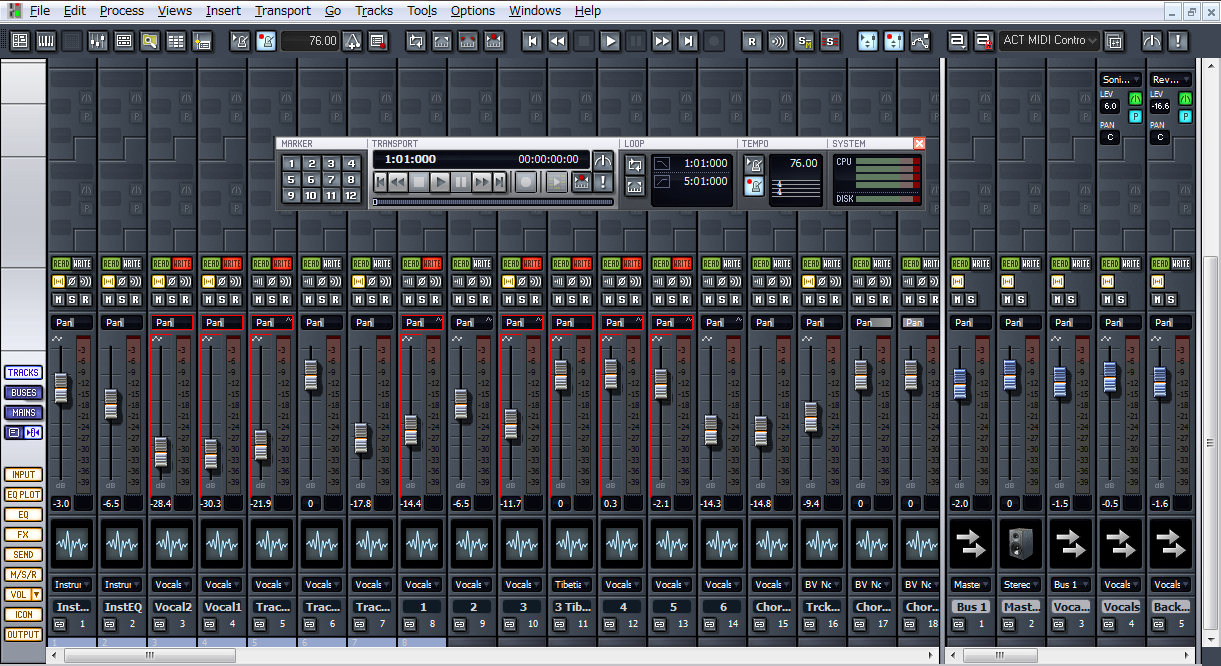The image size is (1221, 666).
Task: Toggle FX section display
Action: [x=23, y=535]
